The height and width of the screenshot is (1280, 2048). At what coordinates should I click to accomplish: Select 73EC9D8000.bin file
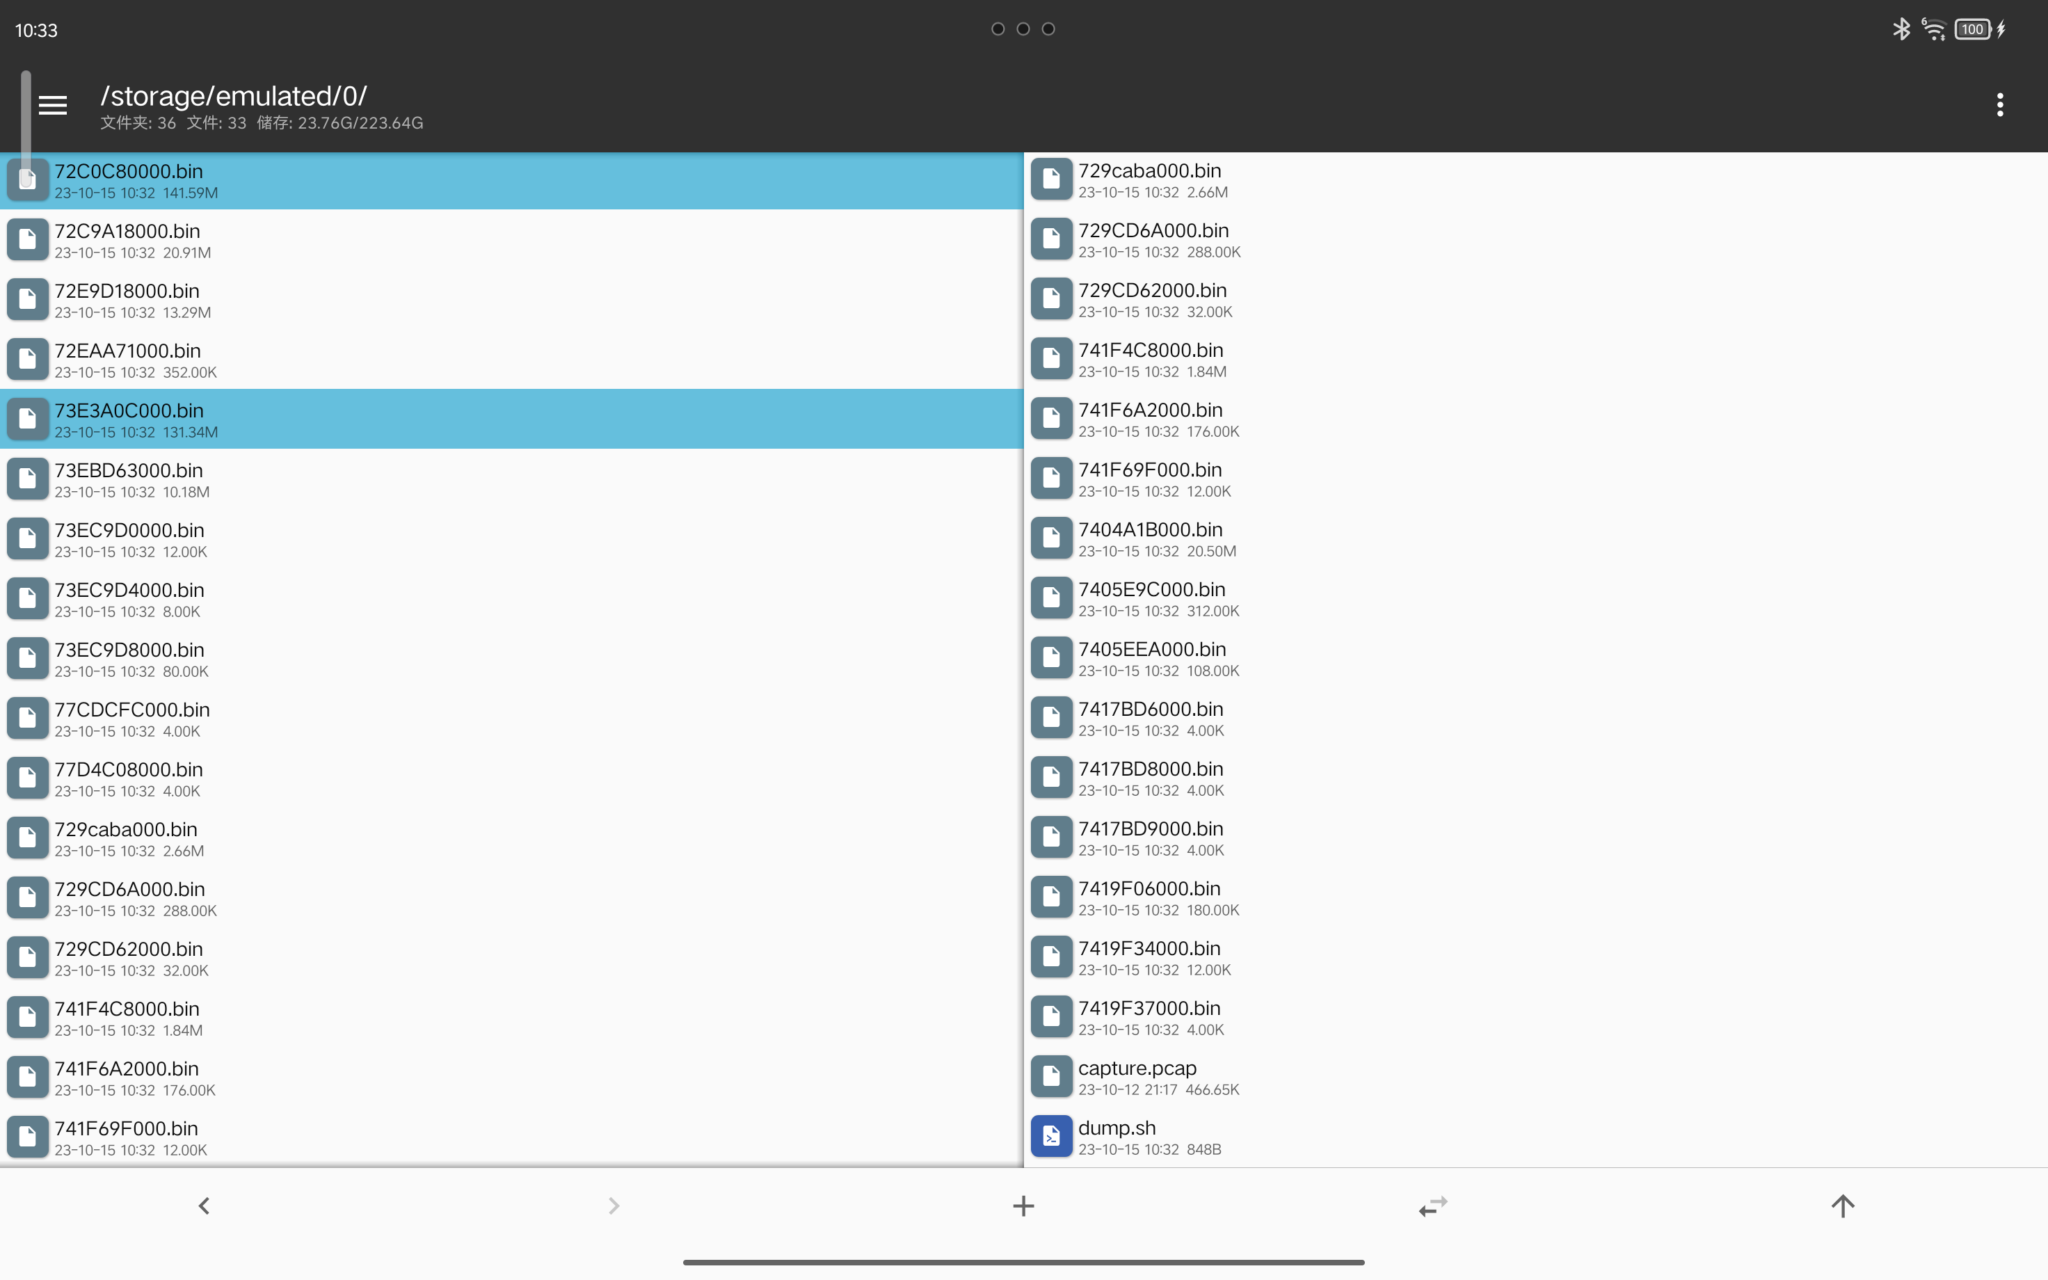coord(512,659)
